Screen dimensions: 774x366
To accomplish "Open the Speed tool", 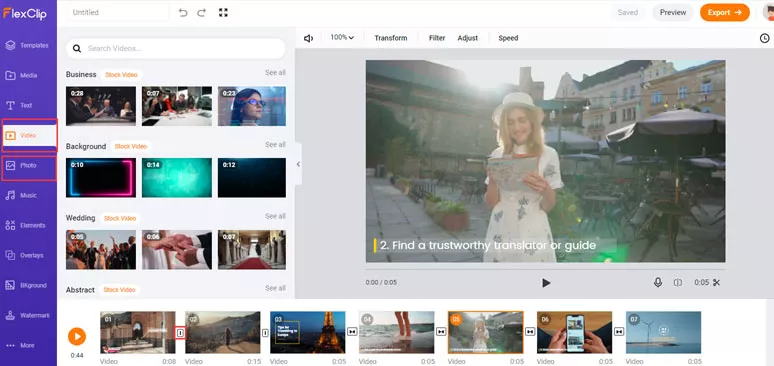I will pos(508,38).
